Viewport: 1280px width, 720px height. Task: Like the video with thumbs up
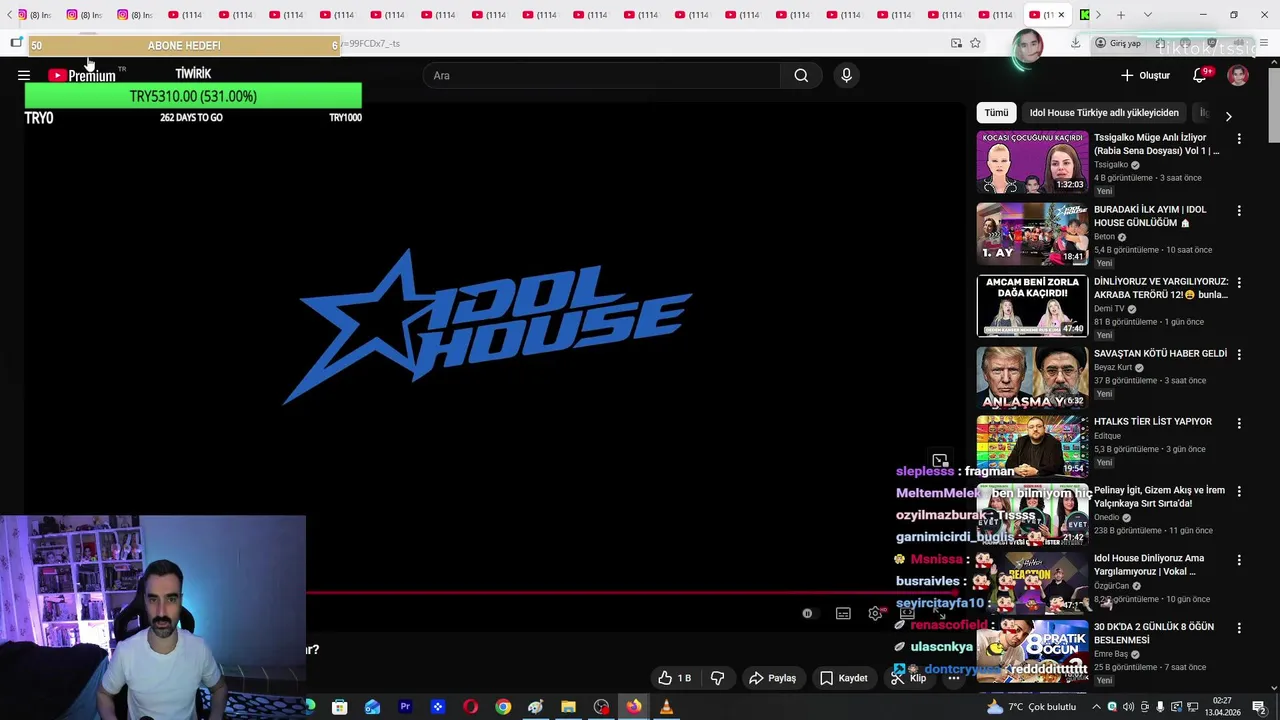tap(675, 678)
